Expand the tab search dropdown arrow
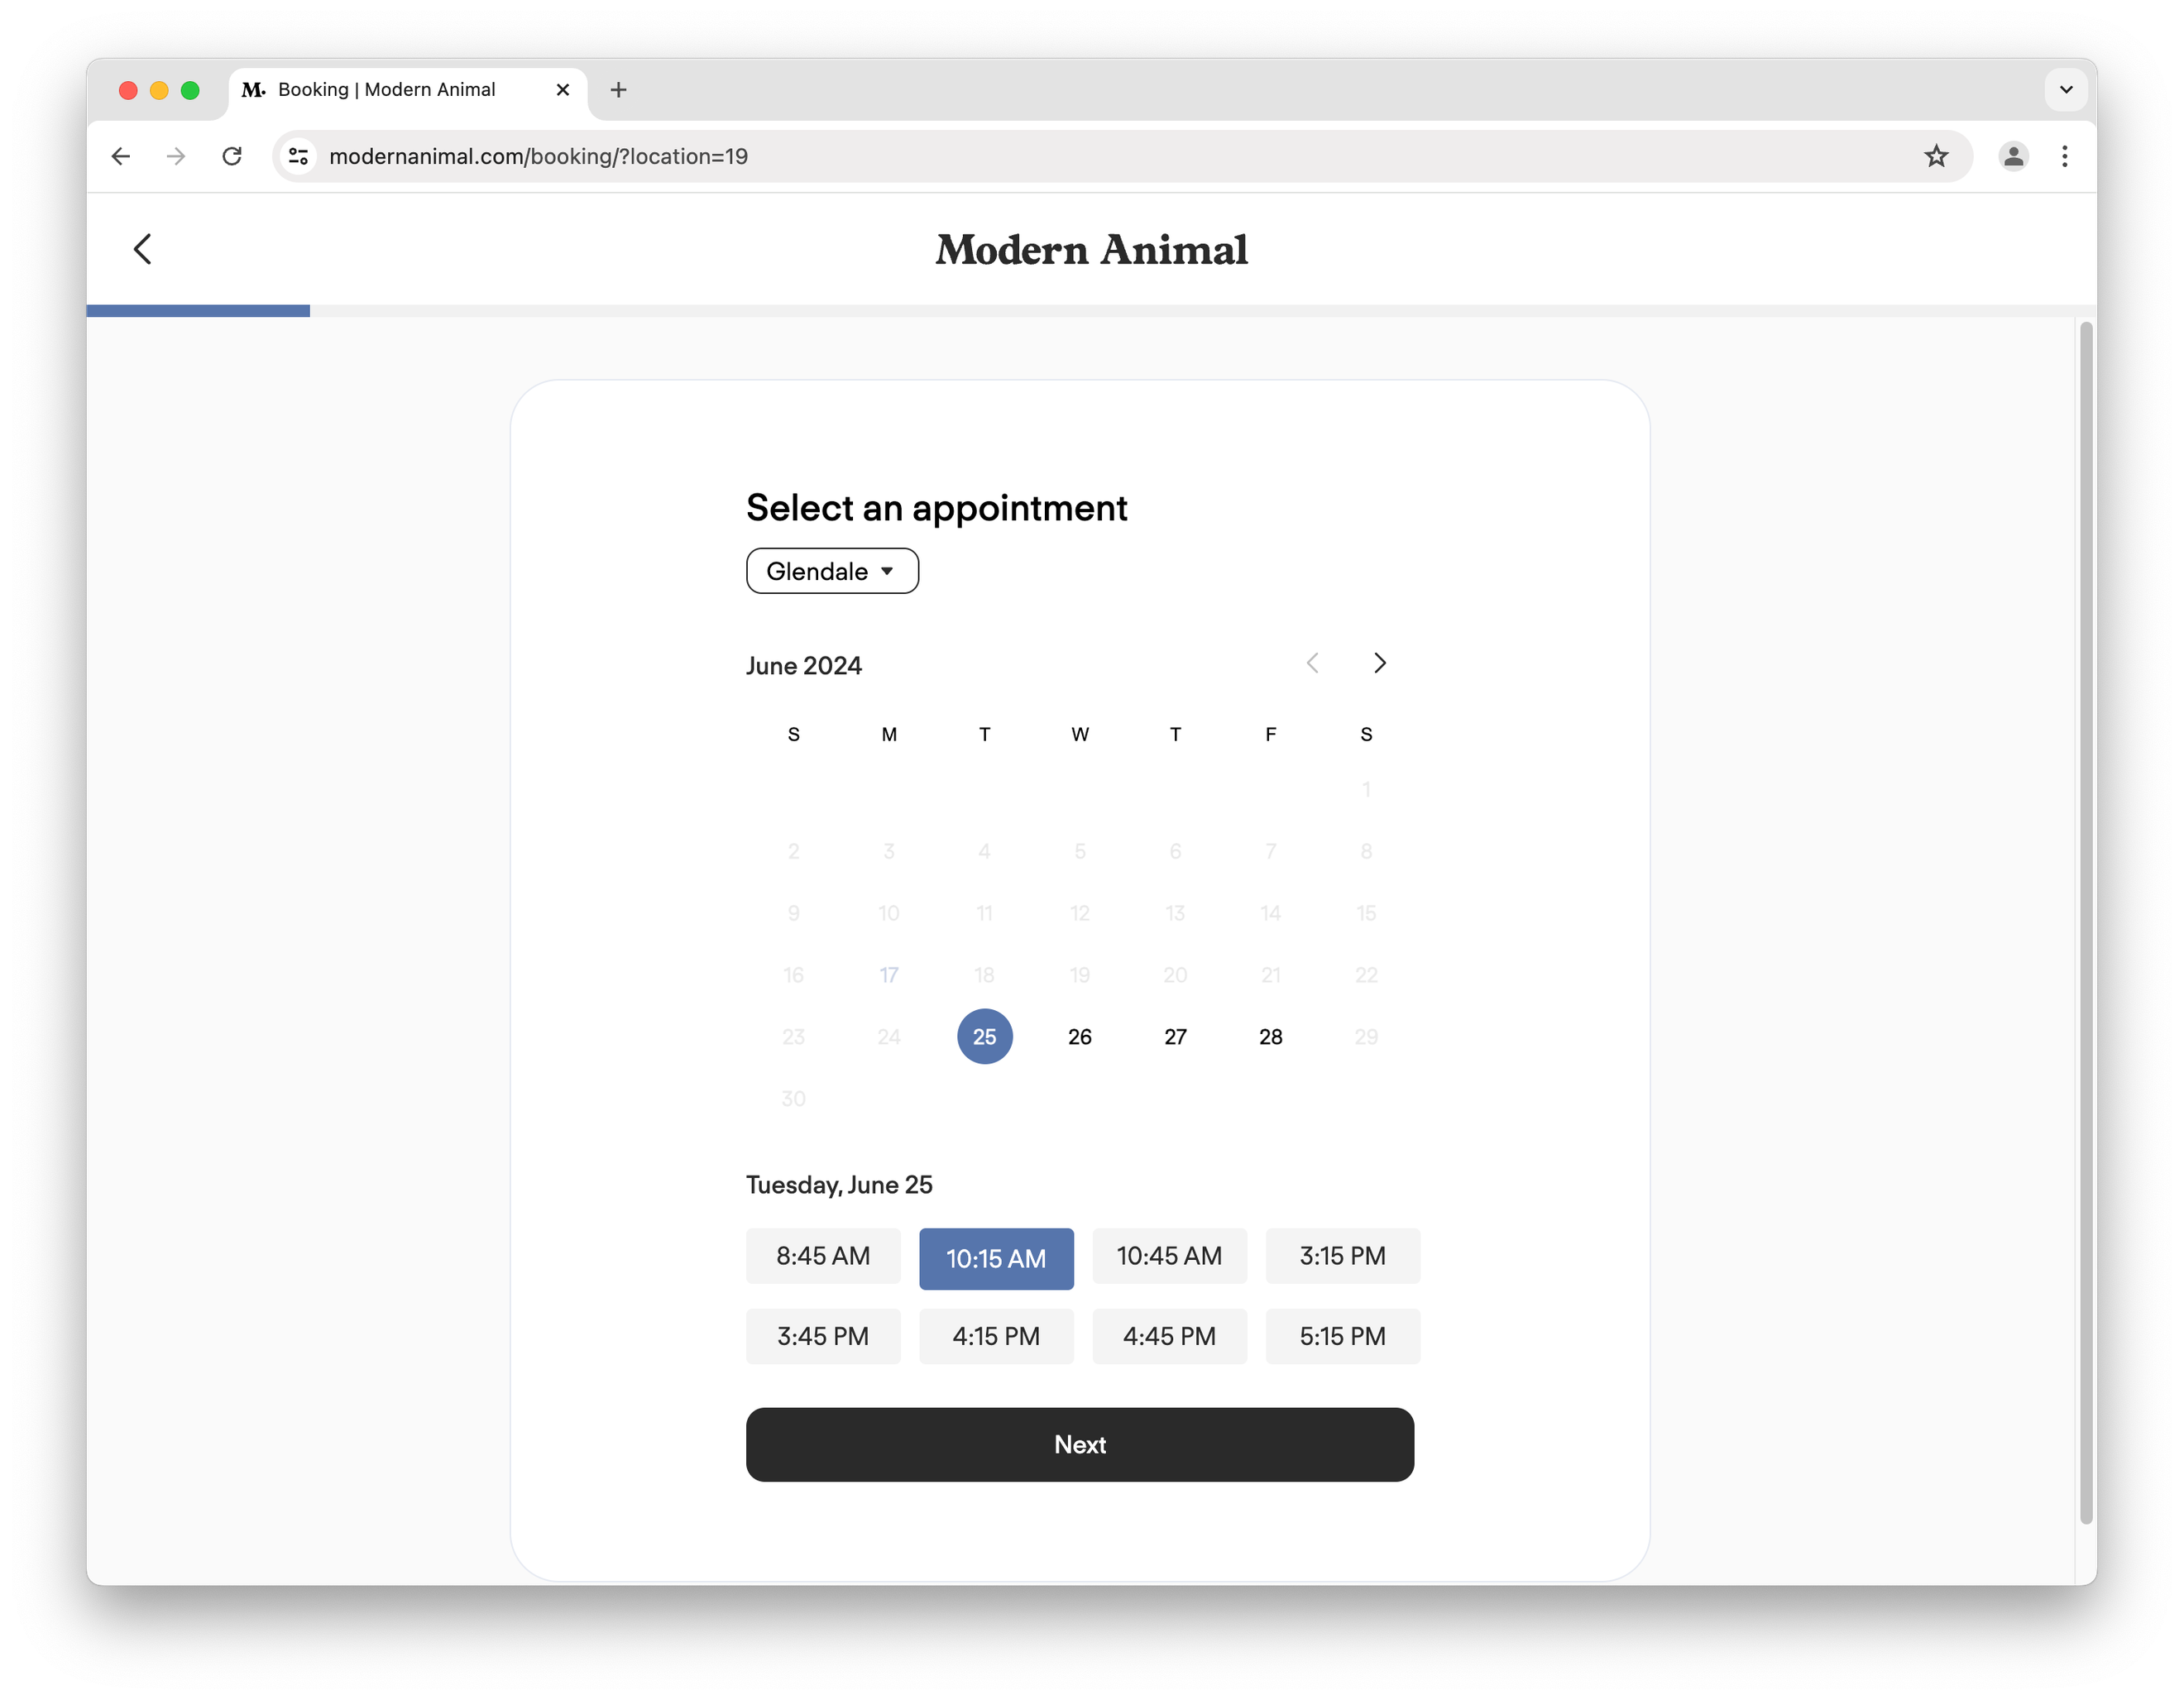The height and width of the screenshot is (1700, 2184). pyautogui.click(x=2066, y=90)
